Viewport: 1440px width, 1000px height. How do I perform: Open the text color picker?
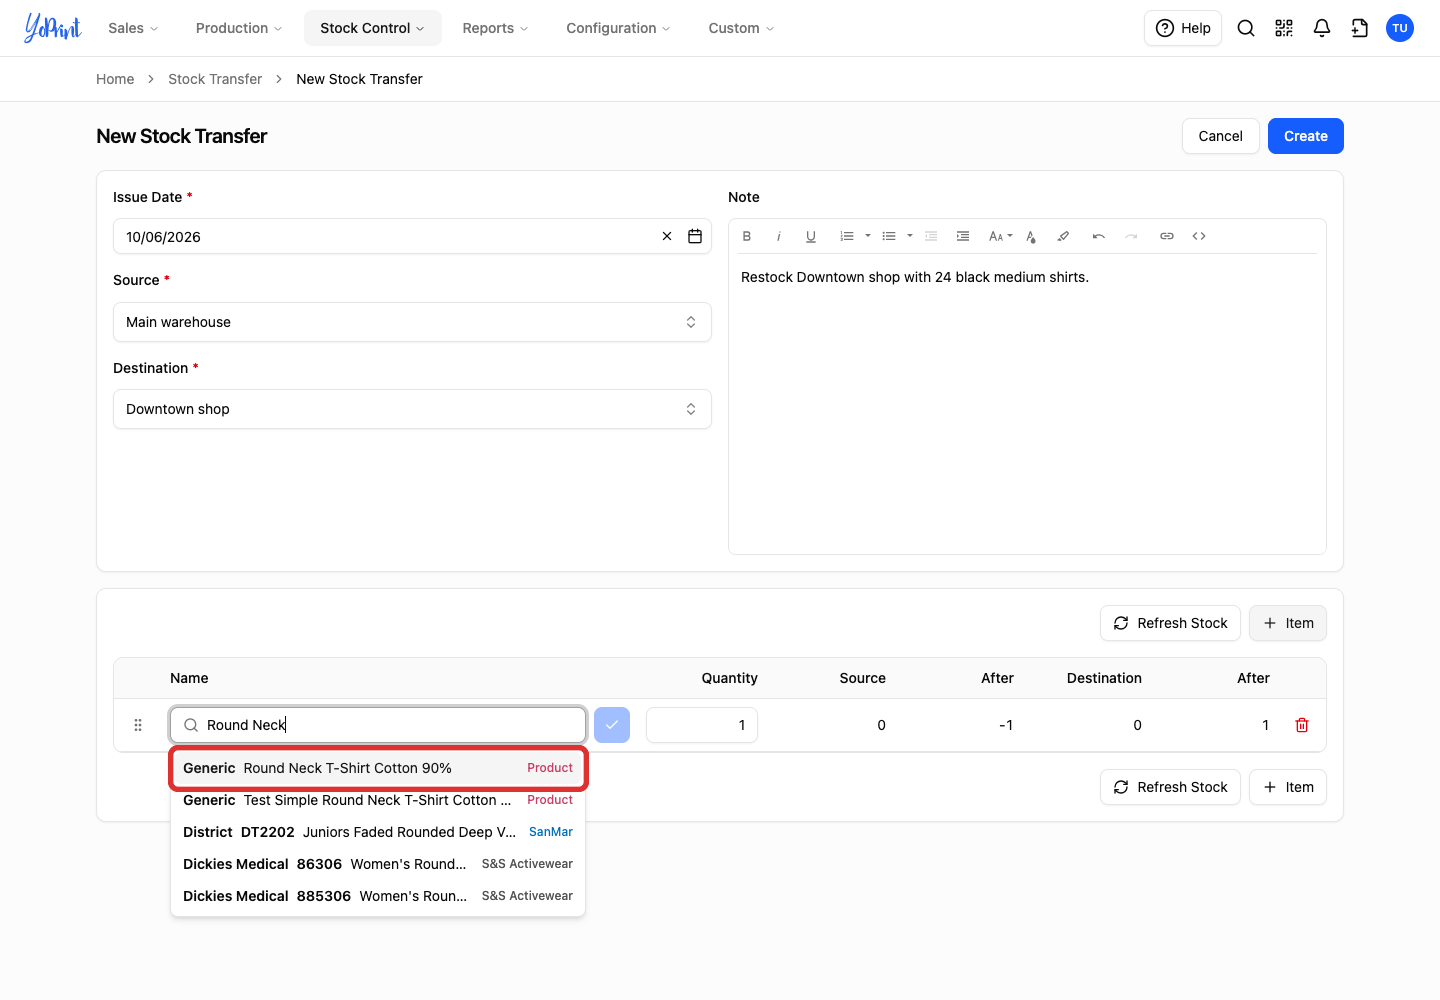tap(1031, 236)
